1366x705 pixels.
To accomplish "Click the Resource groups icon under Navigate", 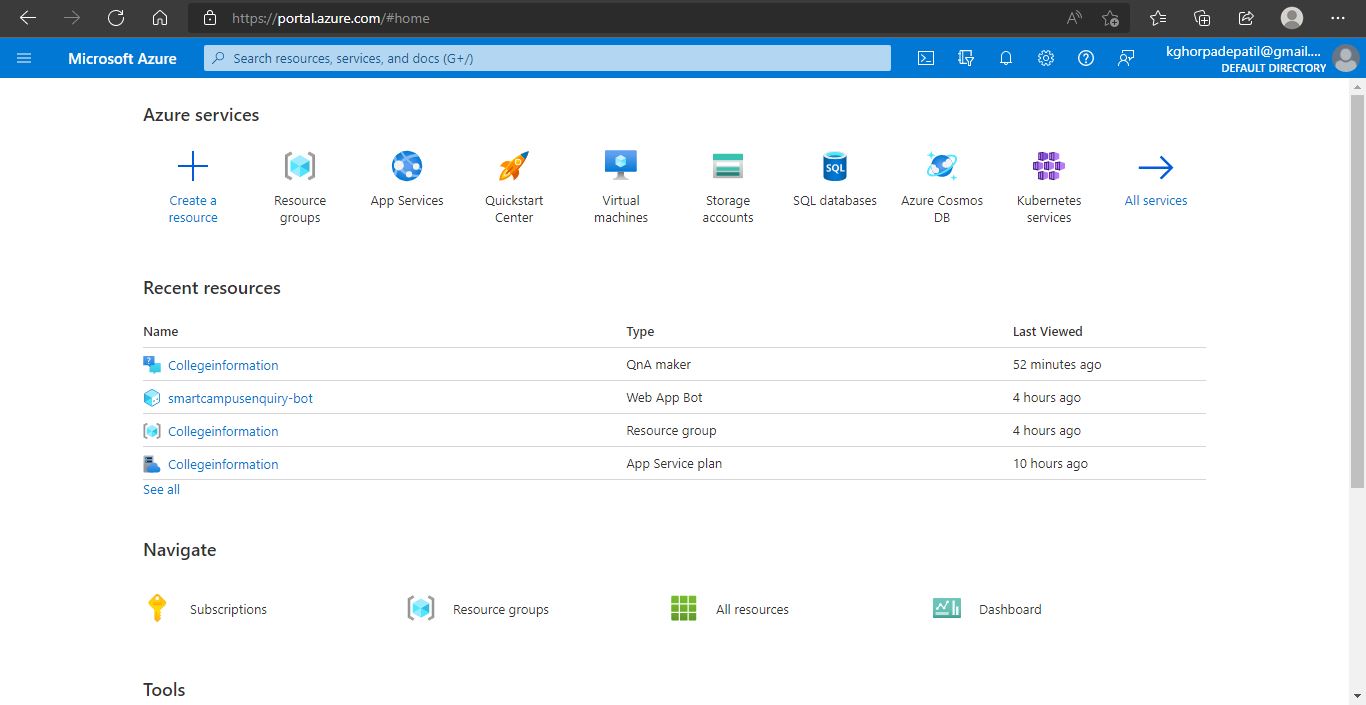I will (421, 608).
